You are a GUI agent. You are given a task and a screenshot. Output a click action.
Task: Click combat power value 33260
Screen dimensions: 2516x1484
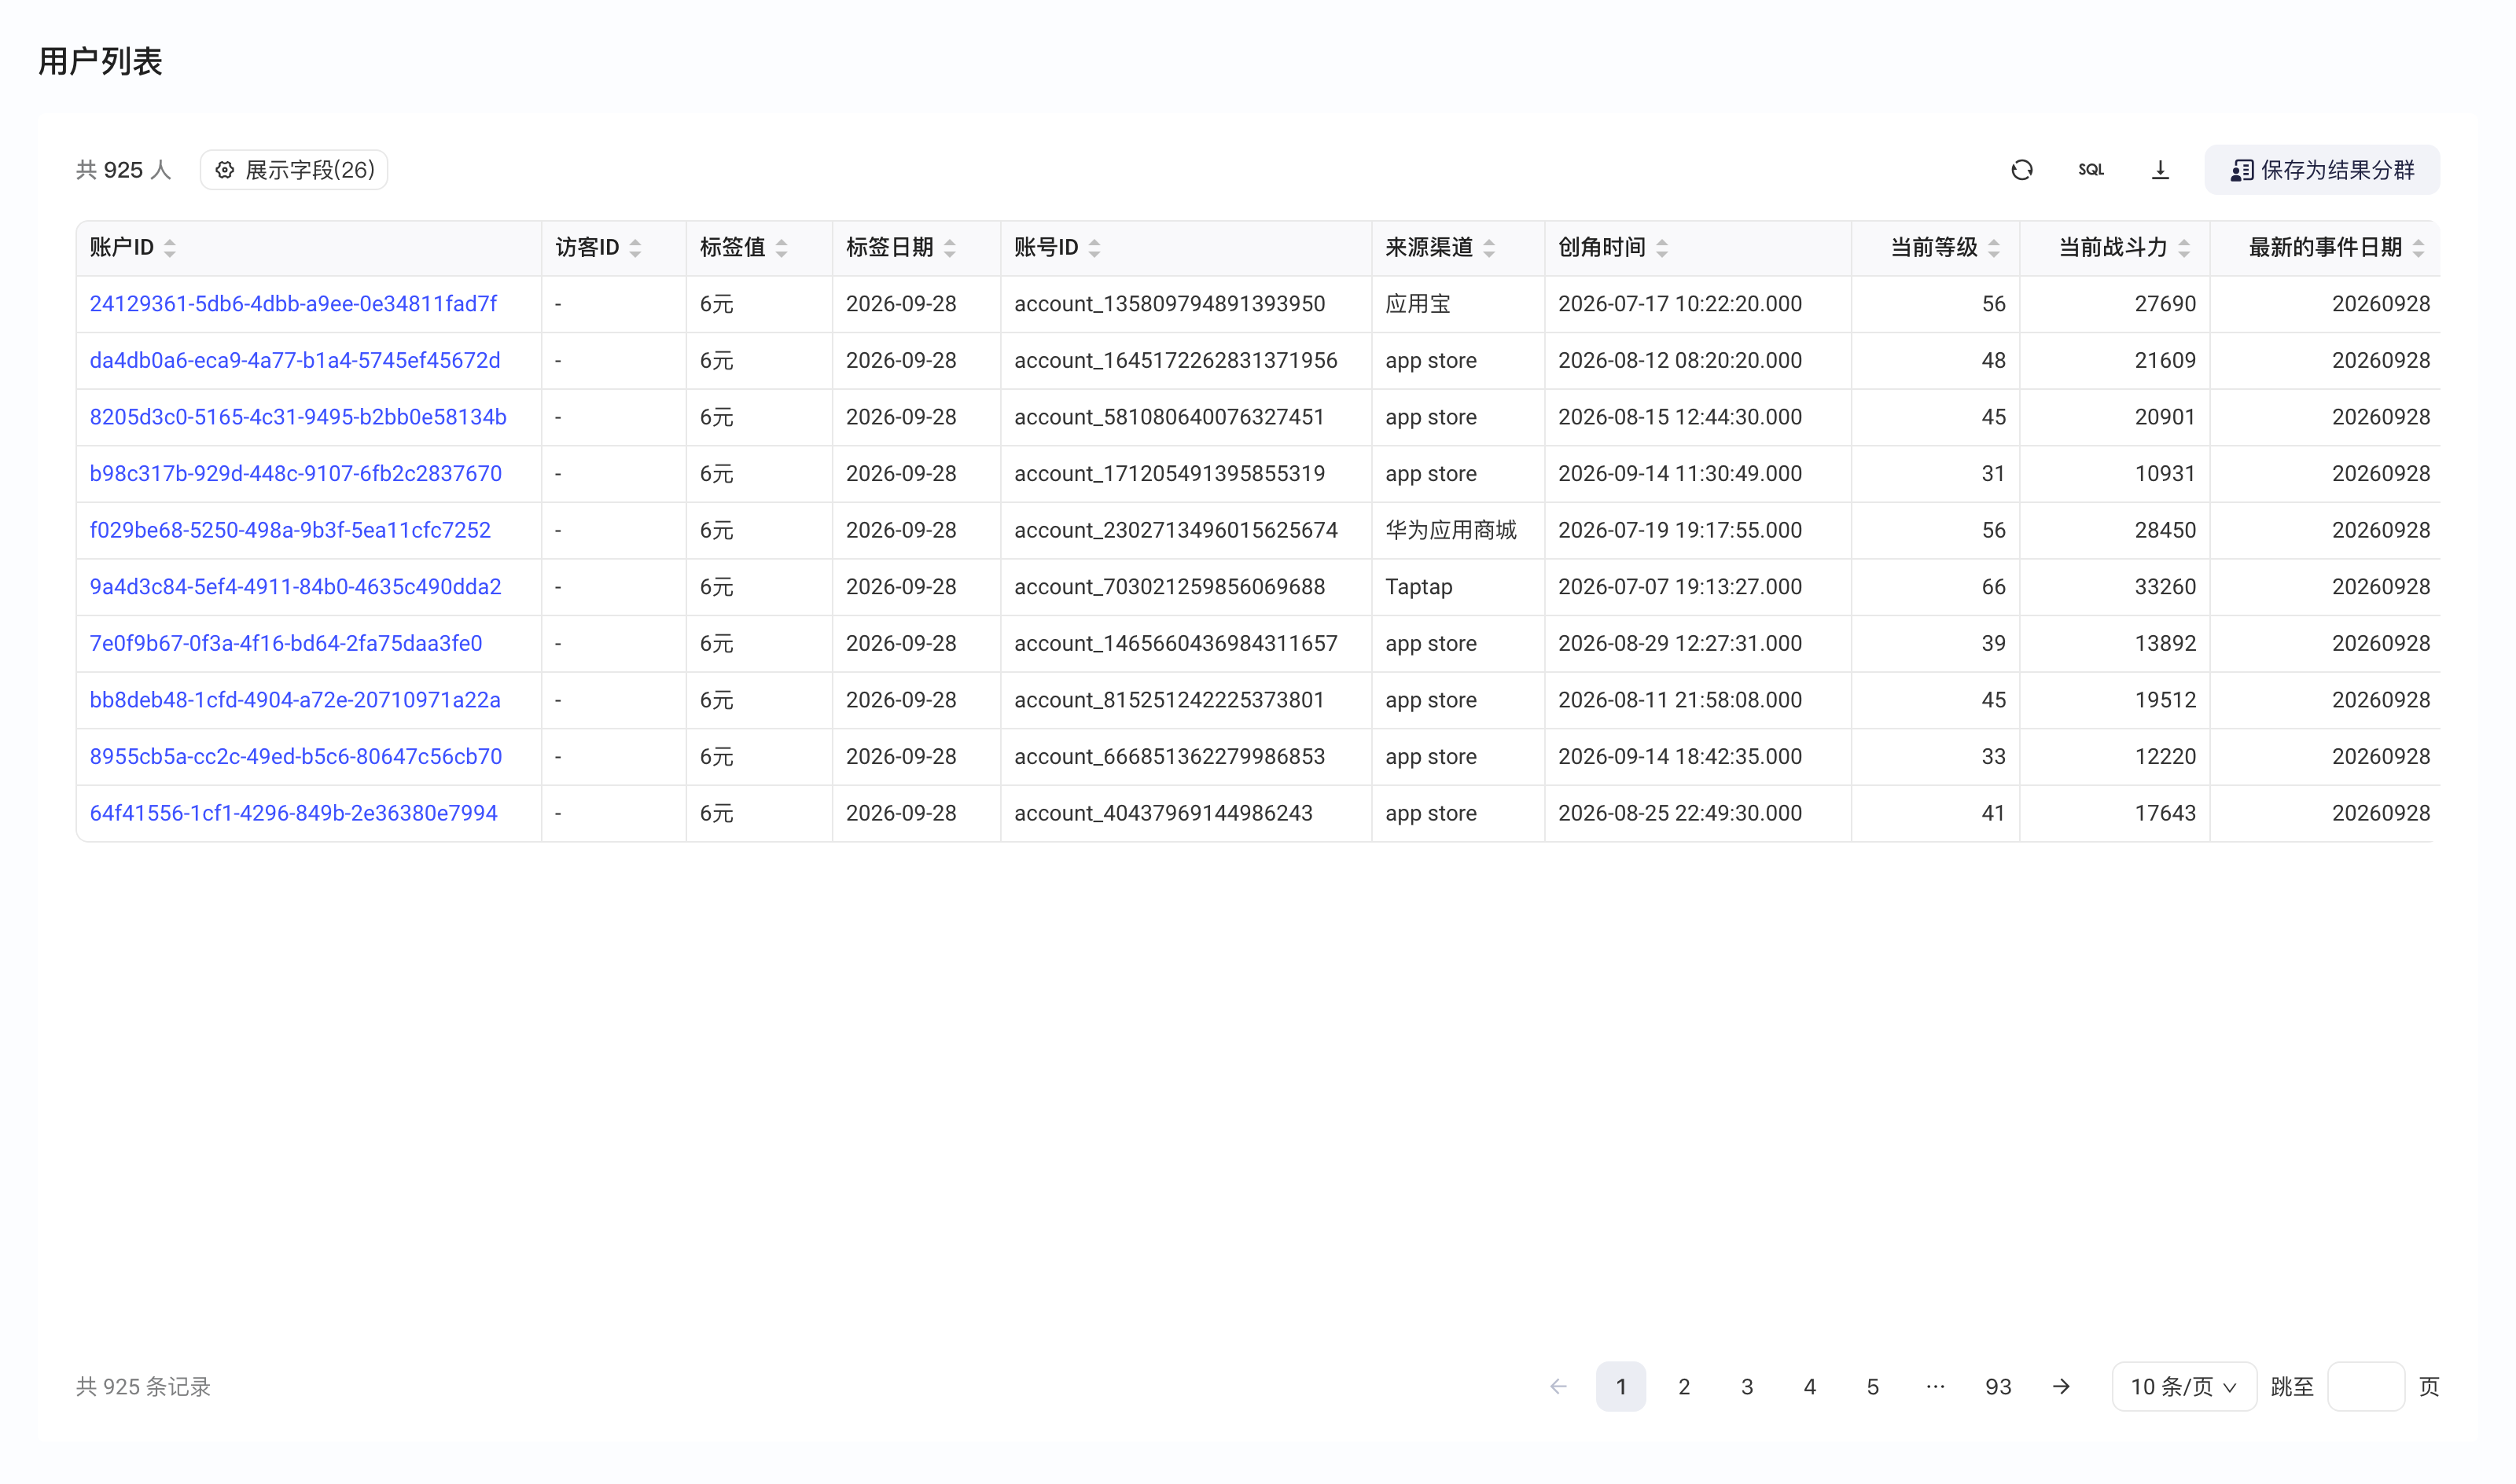pos(2165,587)
